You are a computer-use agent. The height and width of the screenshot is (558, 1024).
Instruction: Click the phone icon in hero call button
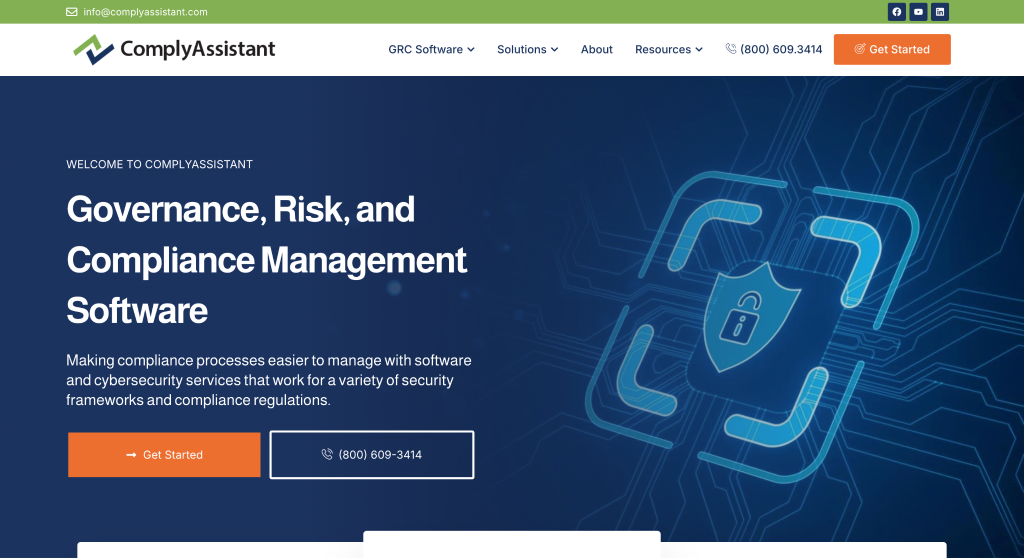327,454
